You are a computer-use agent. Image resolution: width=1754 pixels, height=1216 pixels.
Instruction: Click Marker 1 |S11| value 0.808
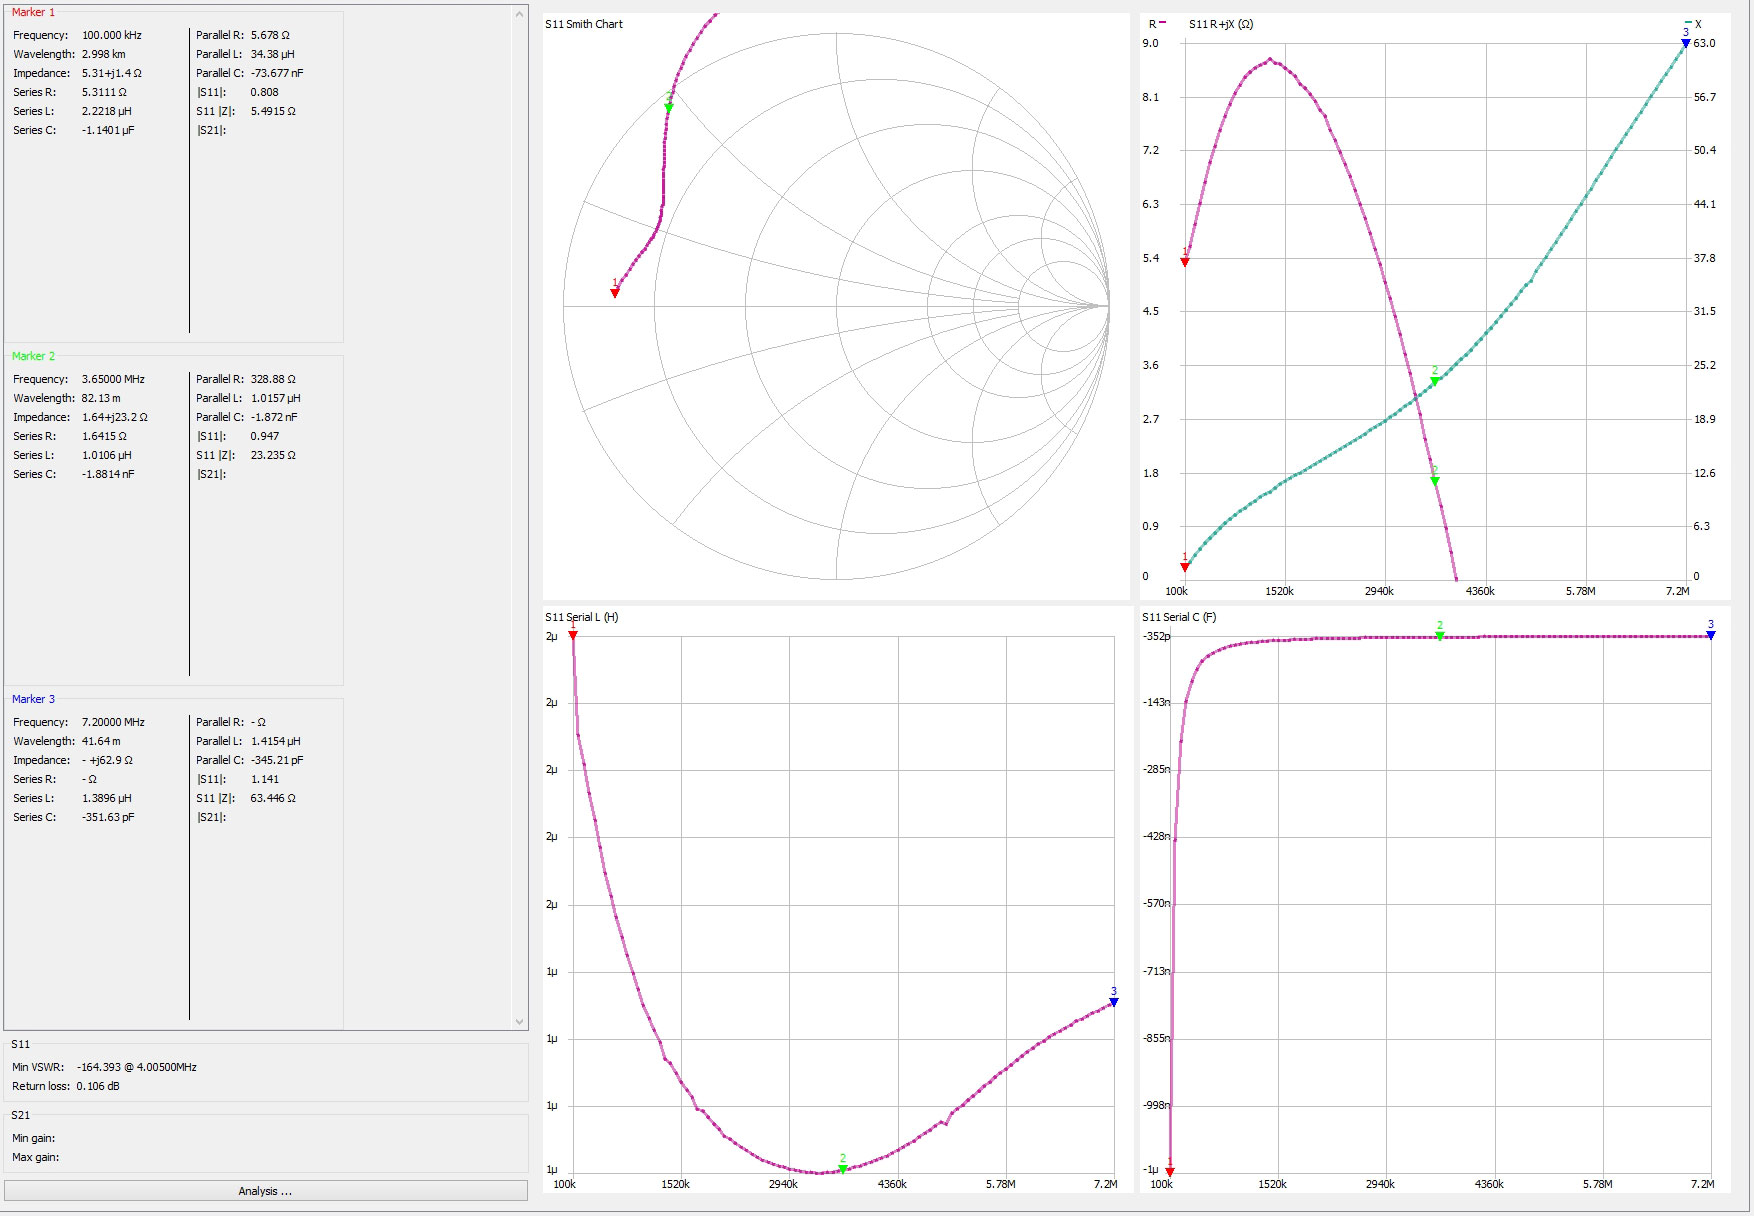coord(265,92)
